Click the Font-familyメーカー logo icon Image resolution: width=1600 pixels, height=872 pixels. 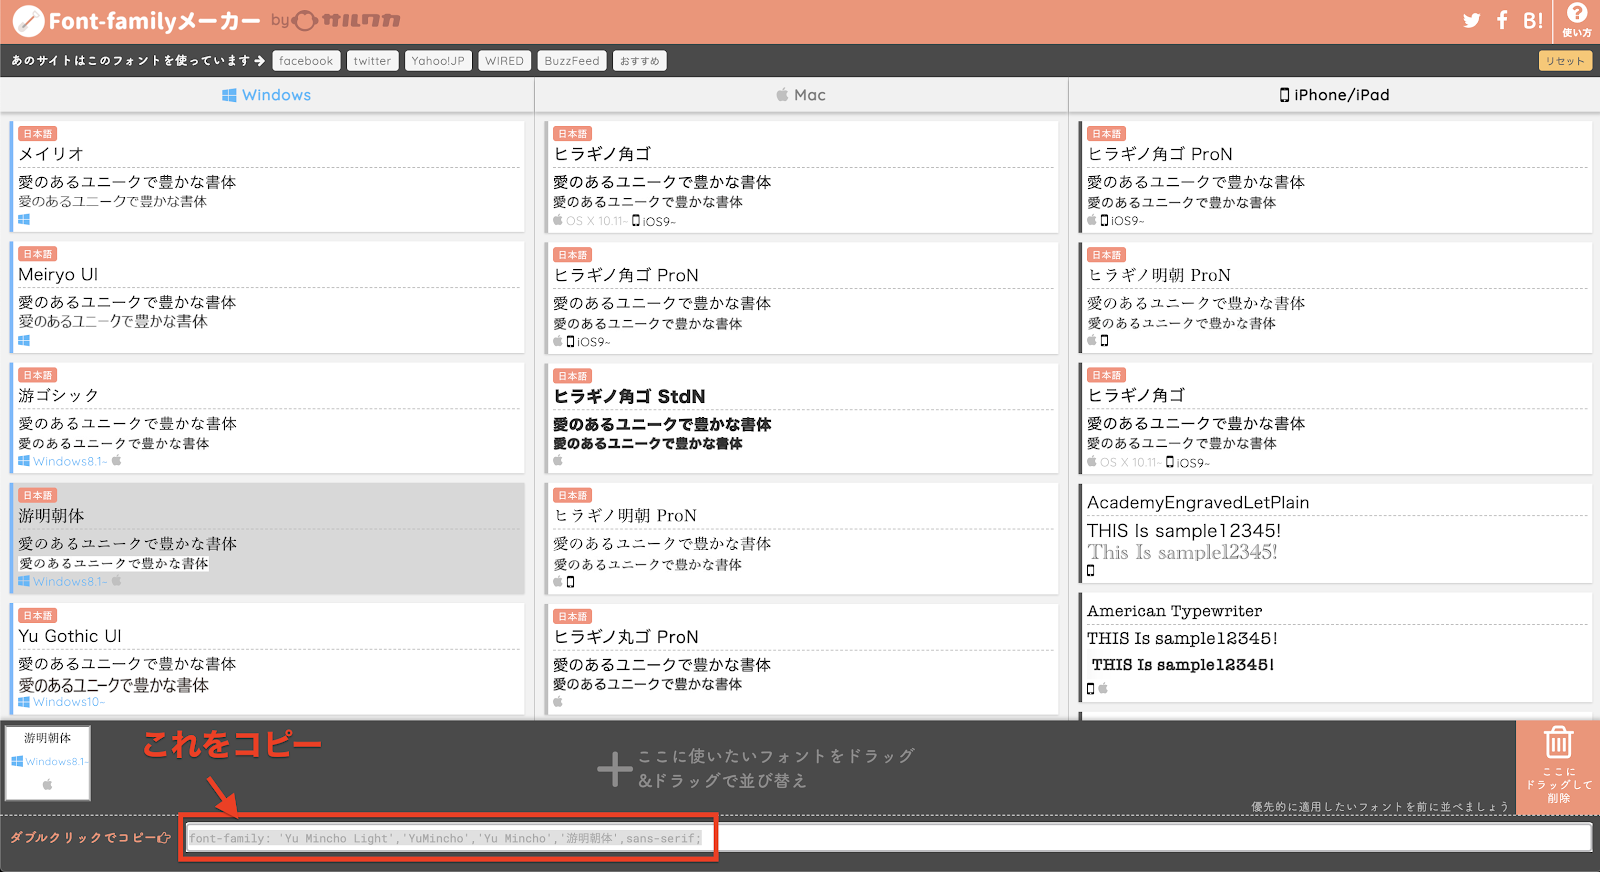pos(28,21)
